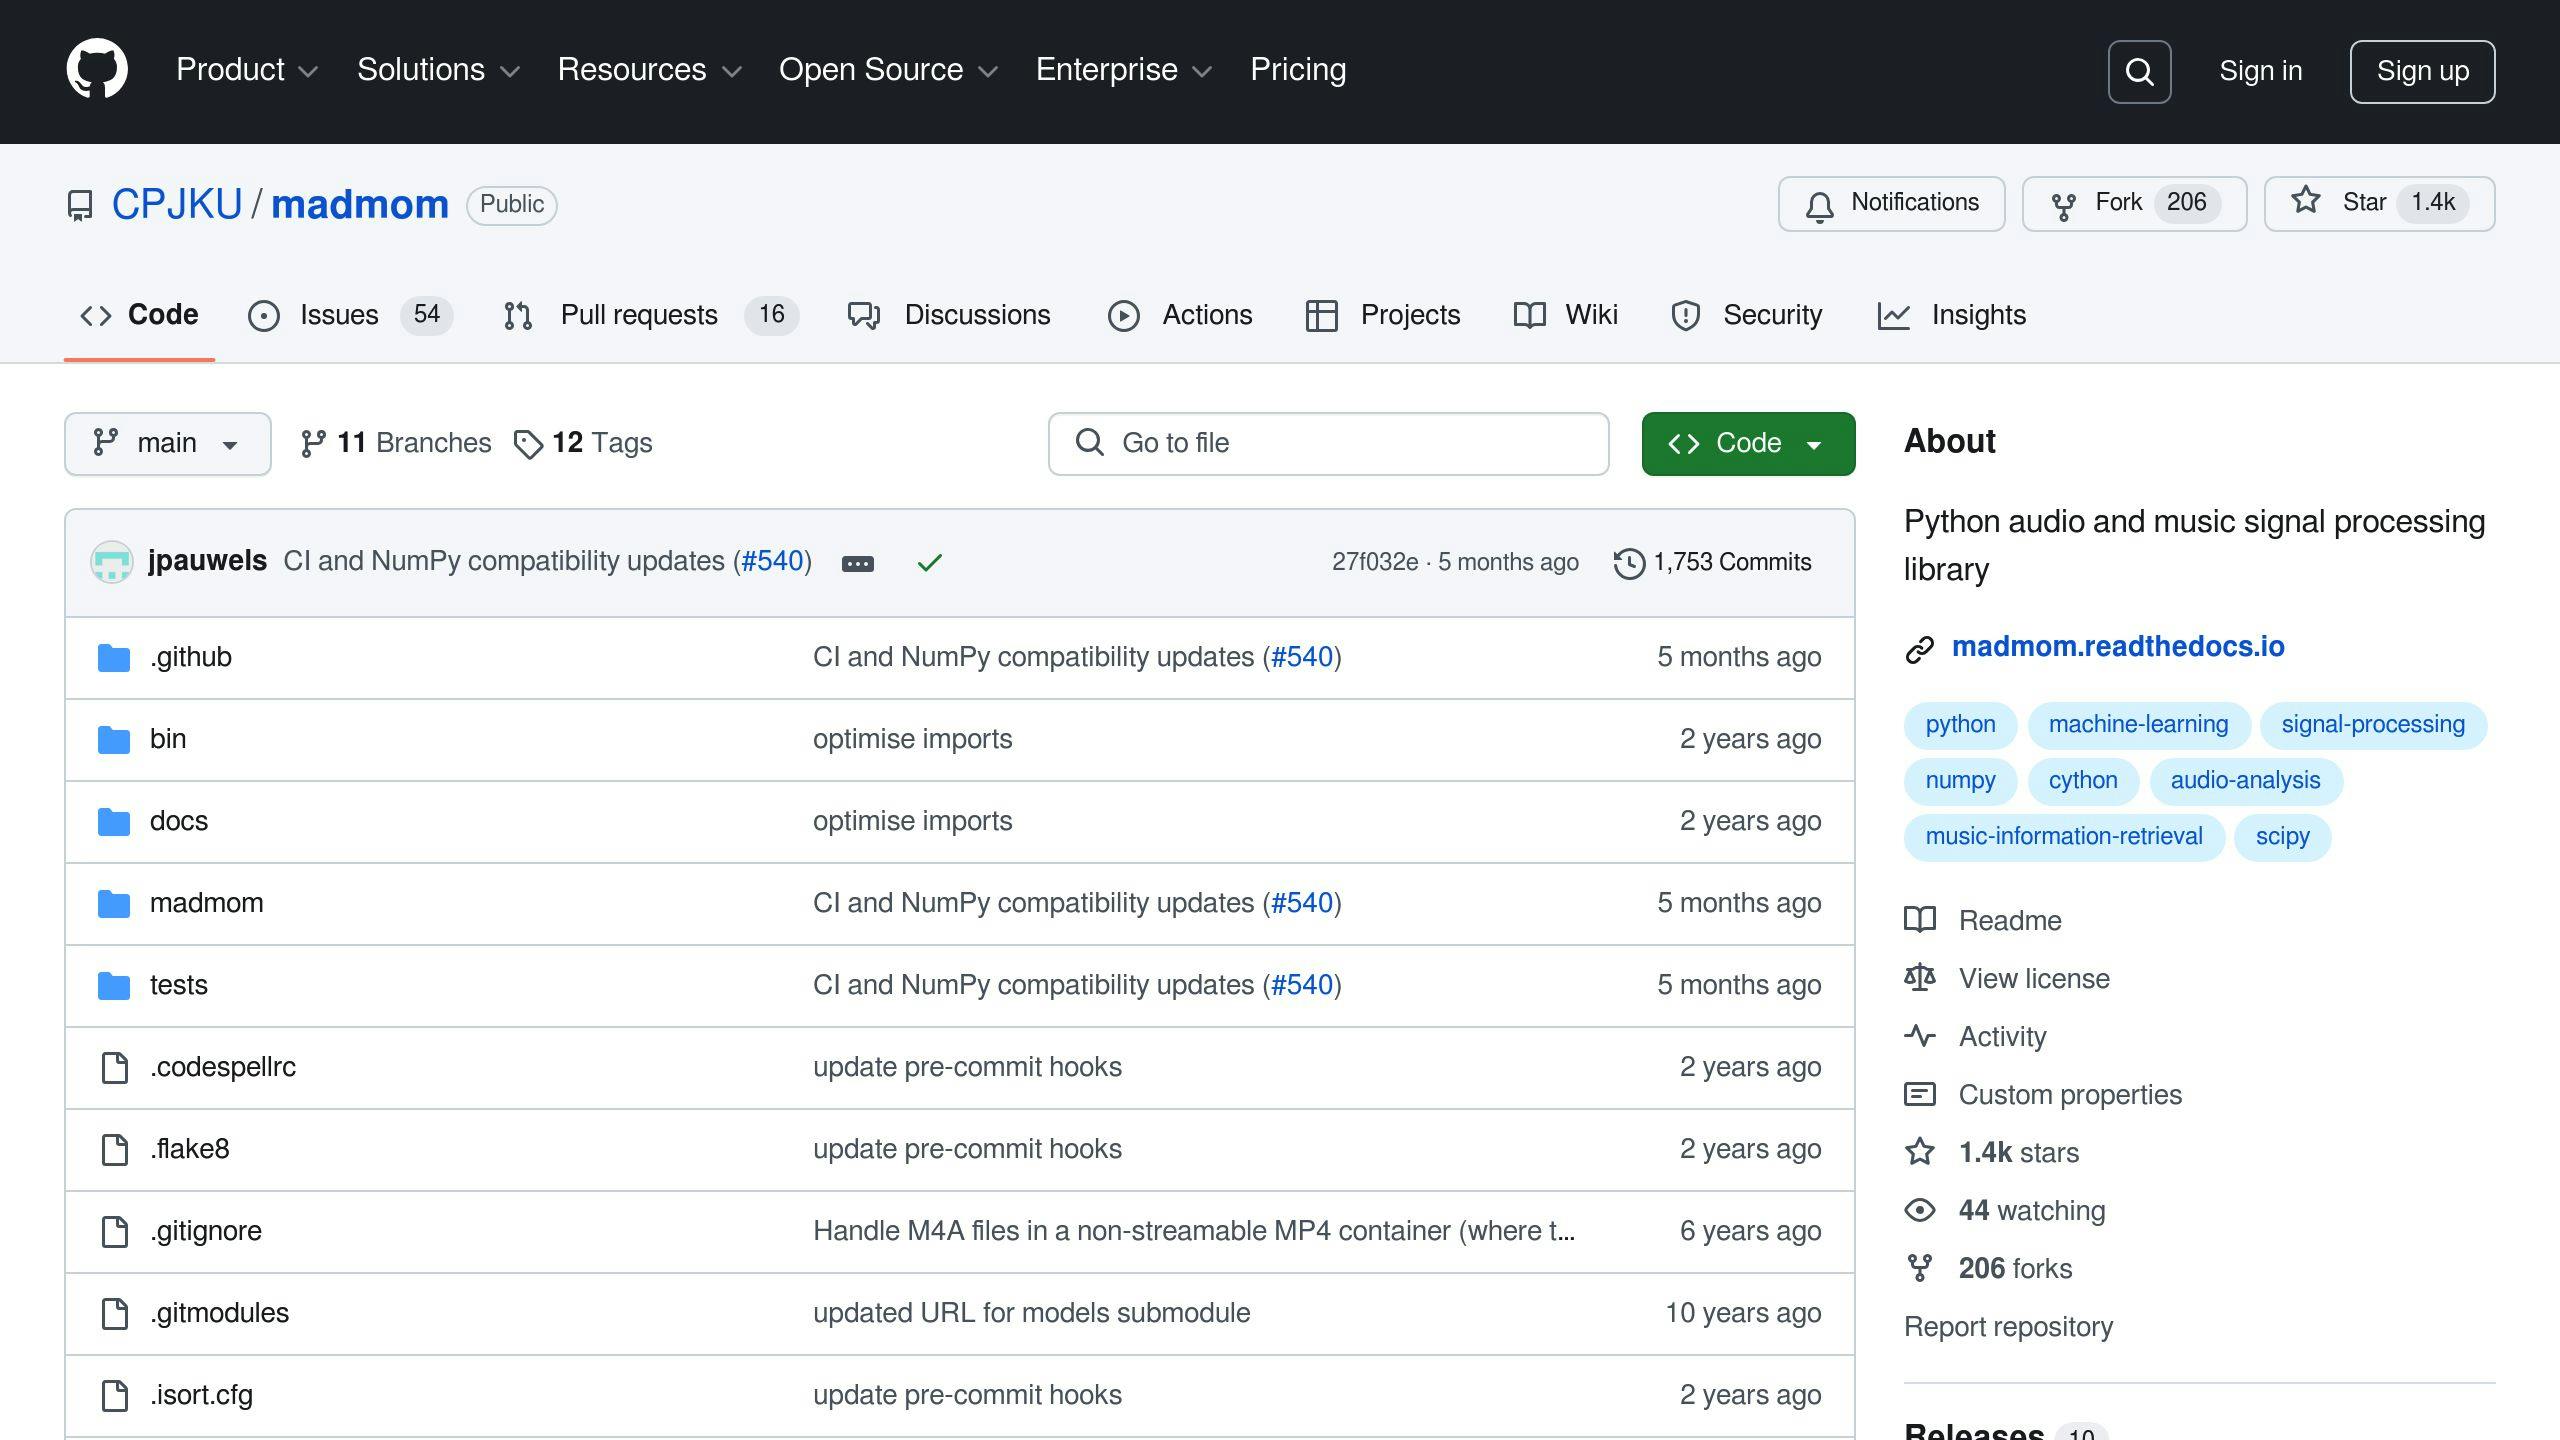Go to Pricing page
Screen dimensions: 2560x1440
coord(1298,70)
